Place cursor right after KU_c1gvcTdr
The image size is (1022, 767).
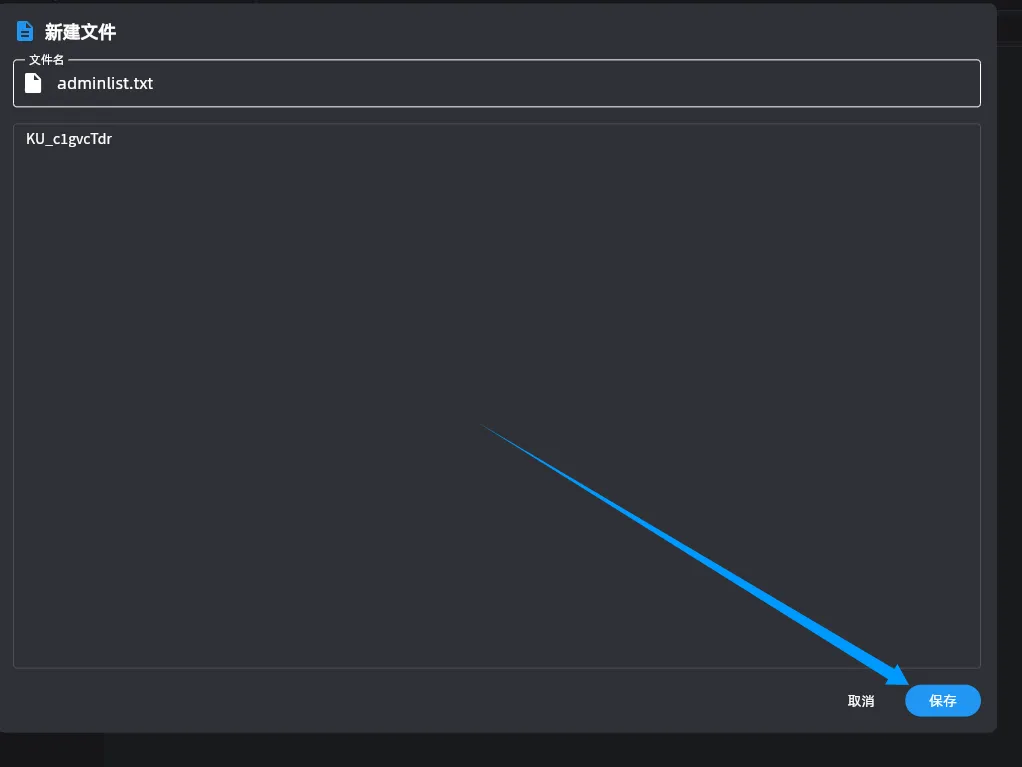click(x=113, y=139)
